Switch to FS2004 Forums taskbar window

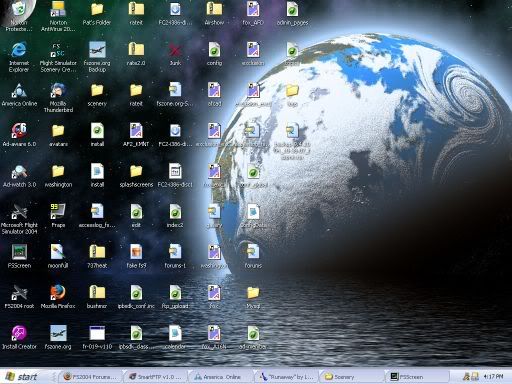(90, 377)
